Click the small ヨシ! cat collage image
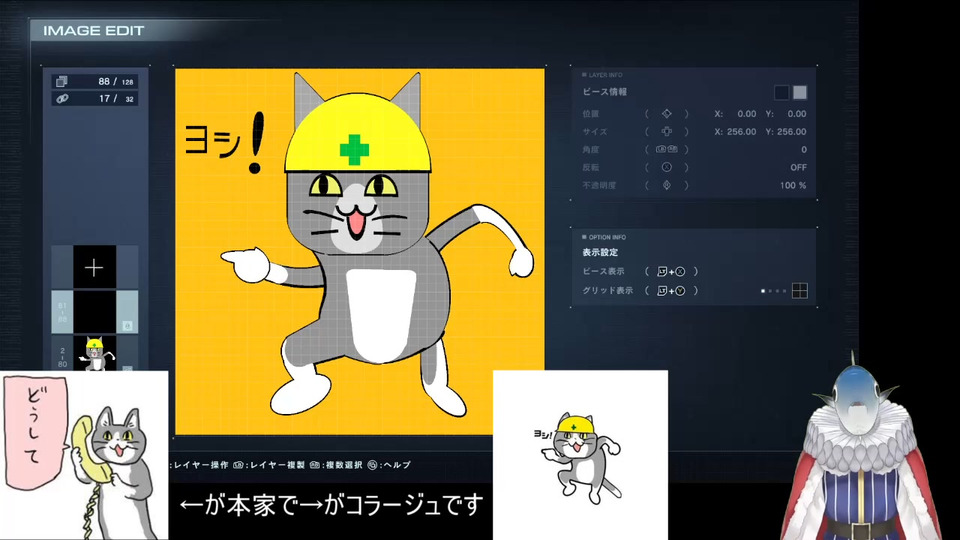Viewport: 960px width, 540px height. [580, 455]
